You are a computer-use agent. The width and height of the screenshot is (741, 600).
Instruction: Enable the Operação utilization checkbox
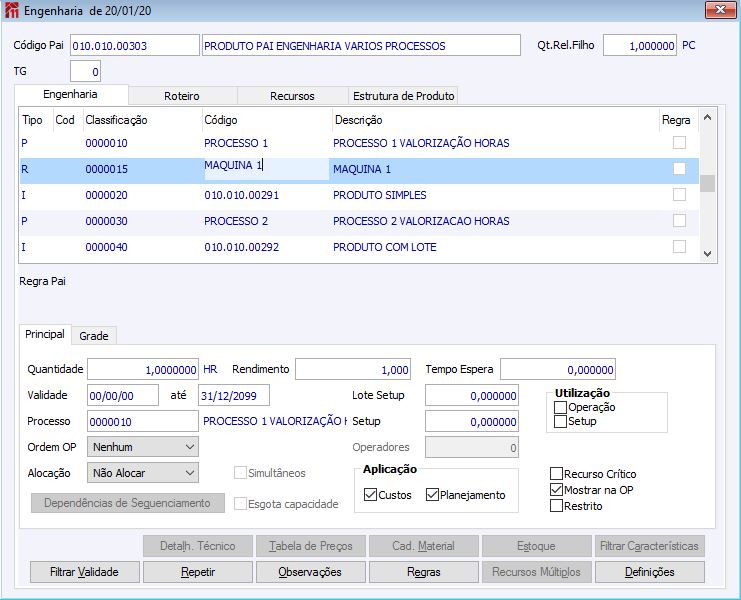point(560,407)
